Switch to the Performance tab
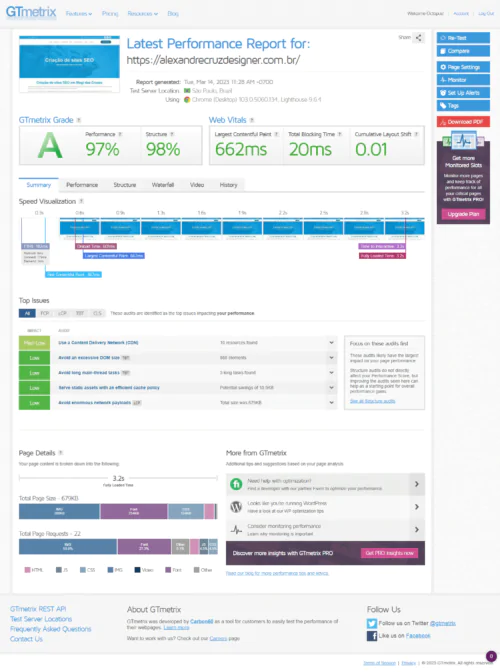Screen dimensions: 500x672 point(82,185)
